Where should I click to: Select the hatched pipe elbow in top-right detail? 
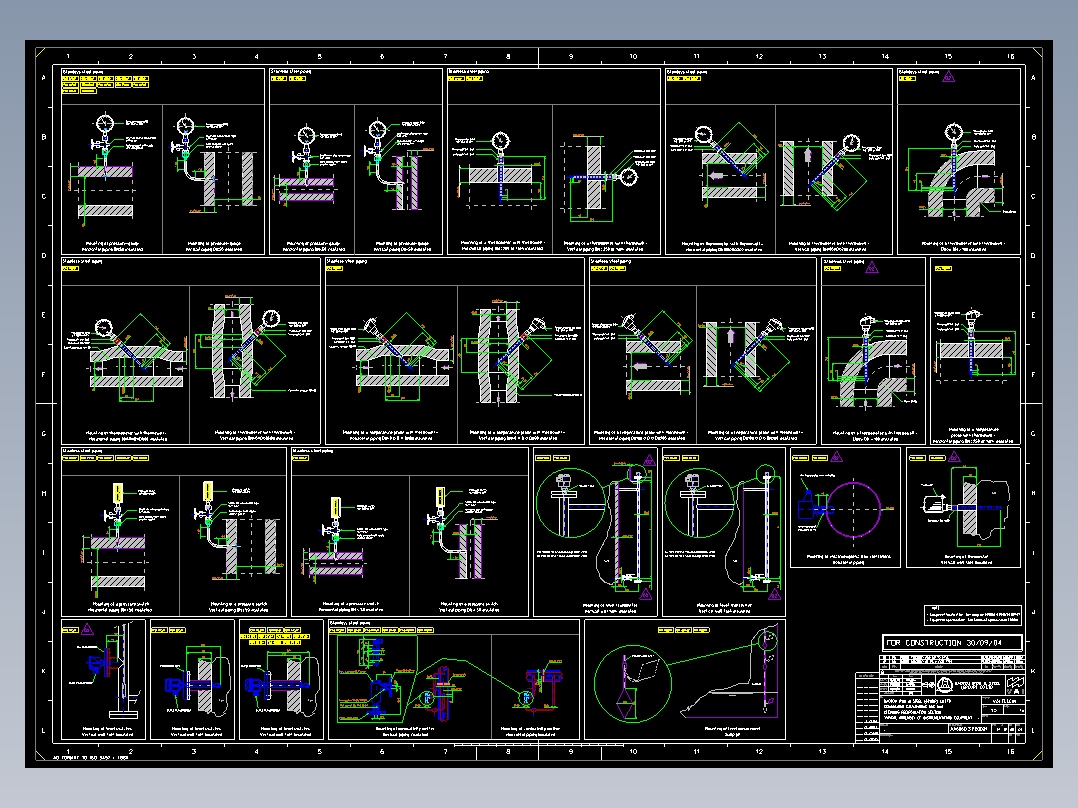tap(961, 184)
